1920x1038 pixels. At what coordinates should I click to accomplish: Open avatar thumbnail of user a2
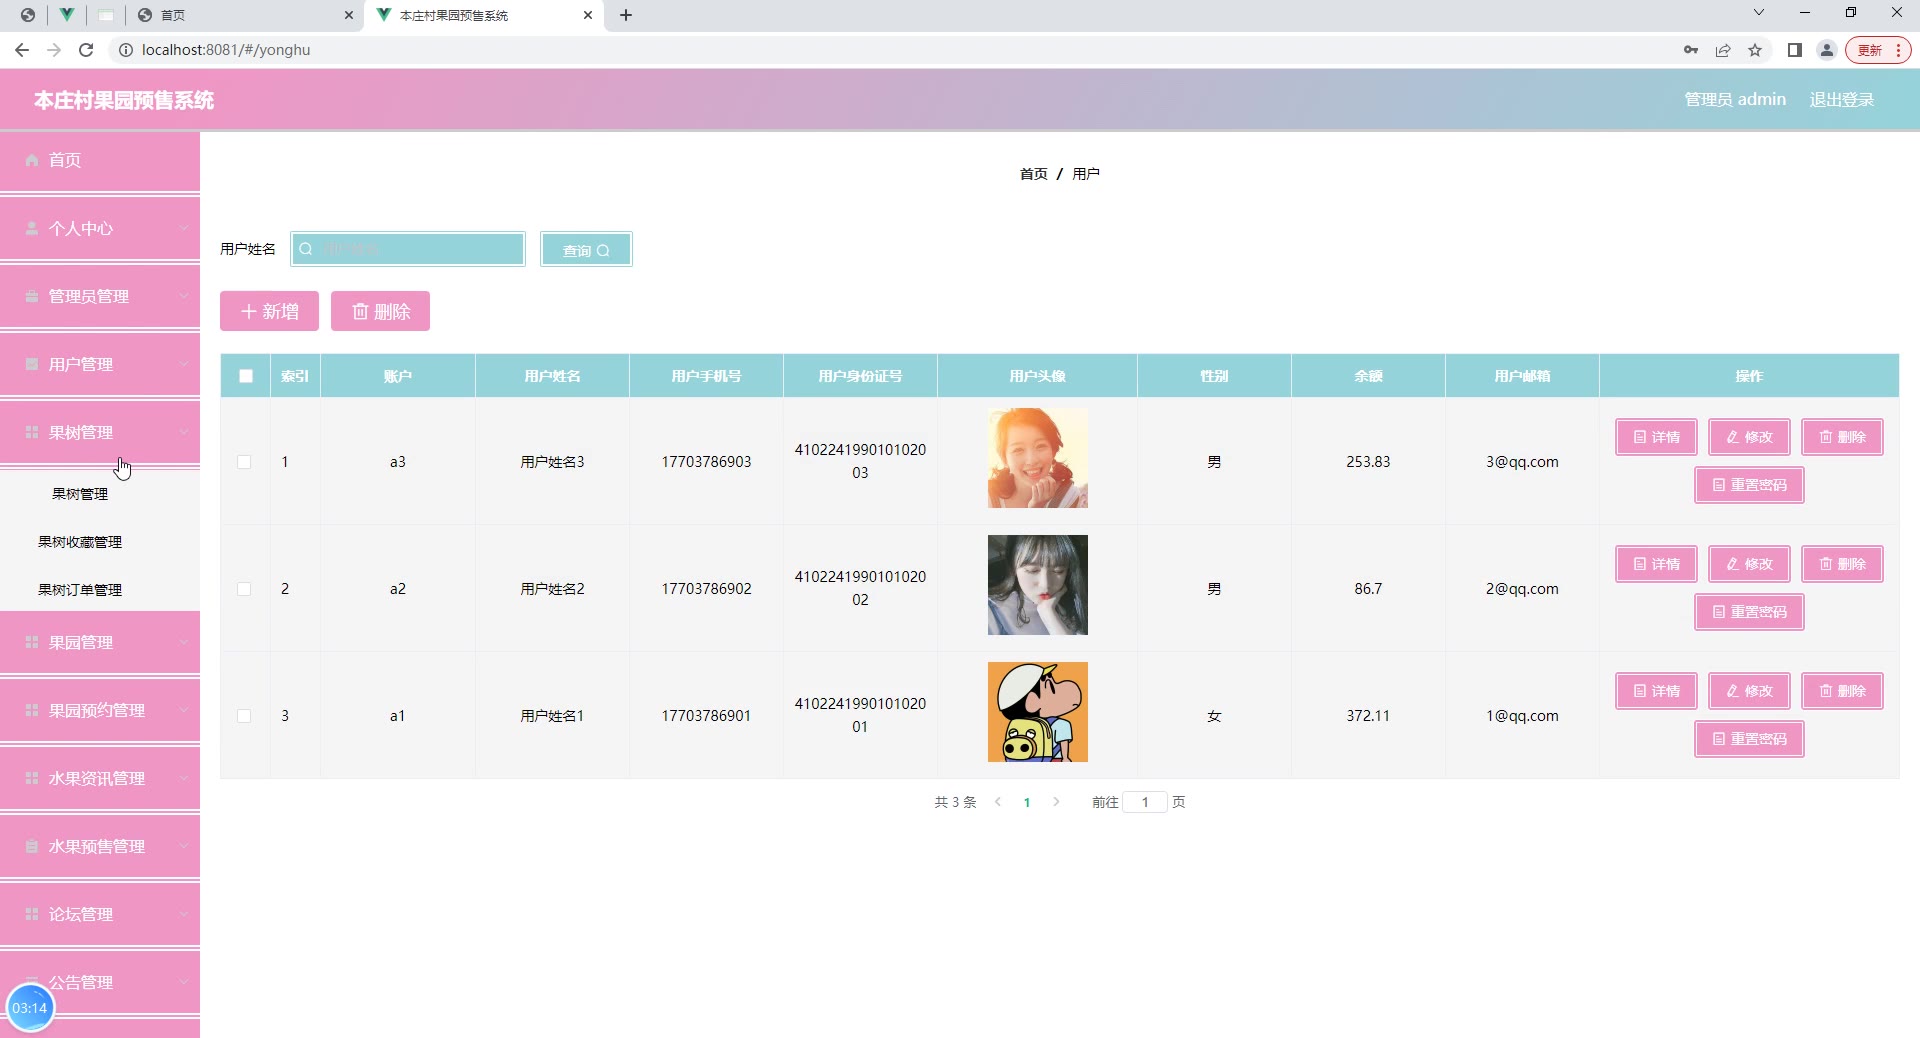coord(1038,585)
